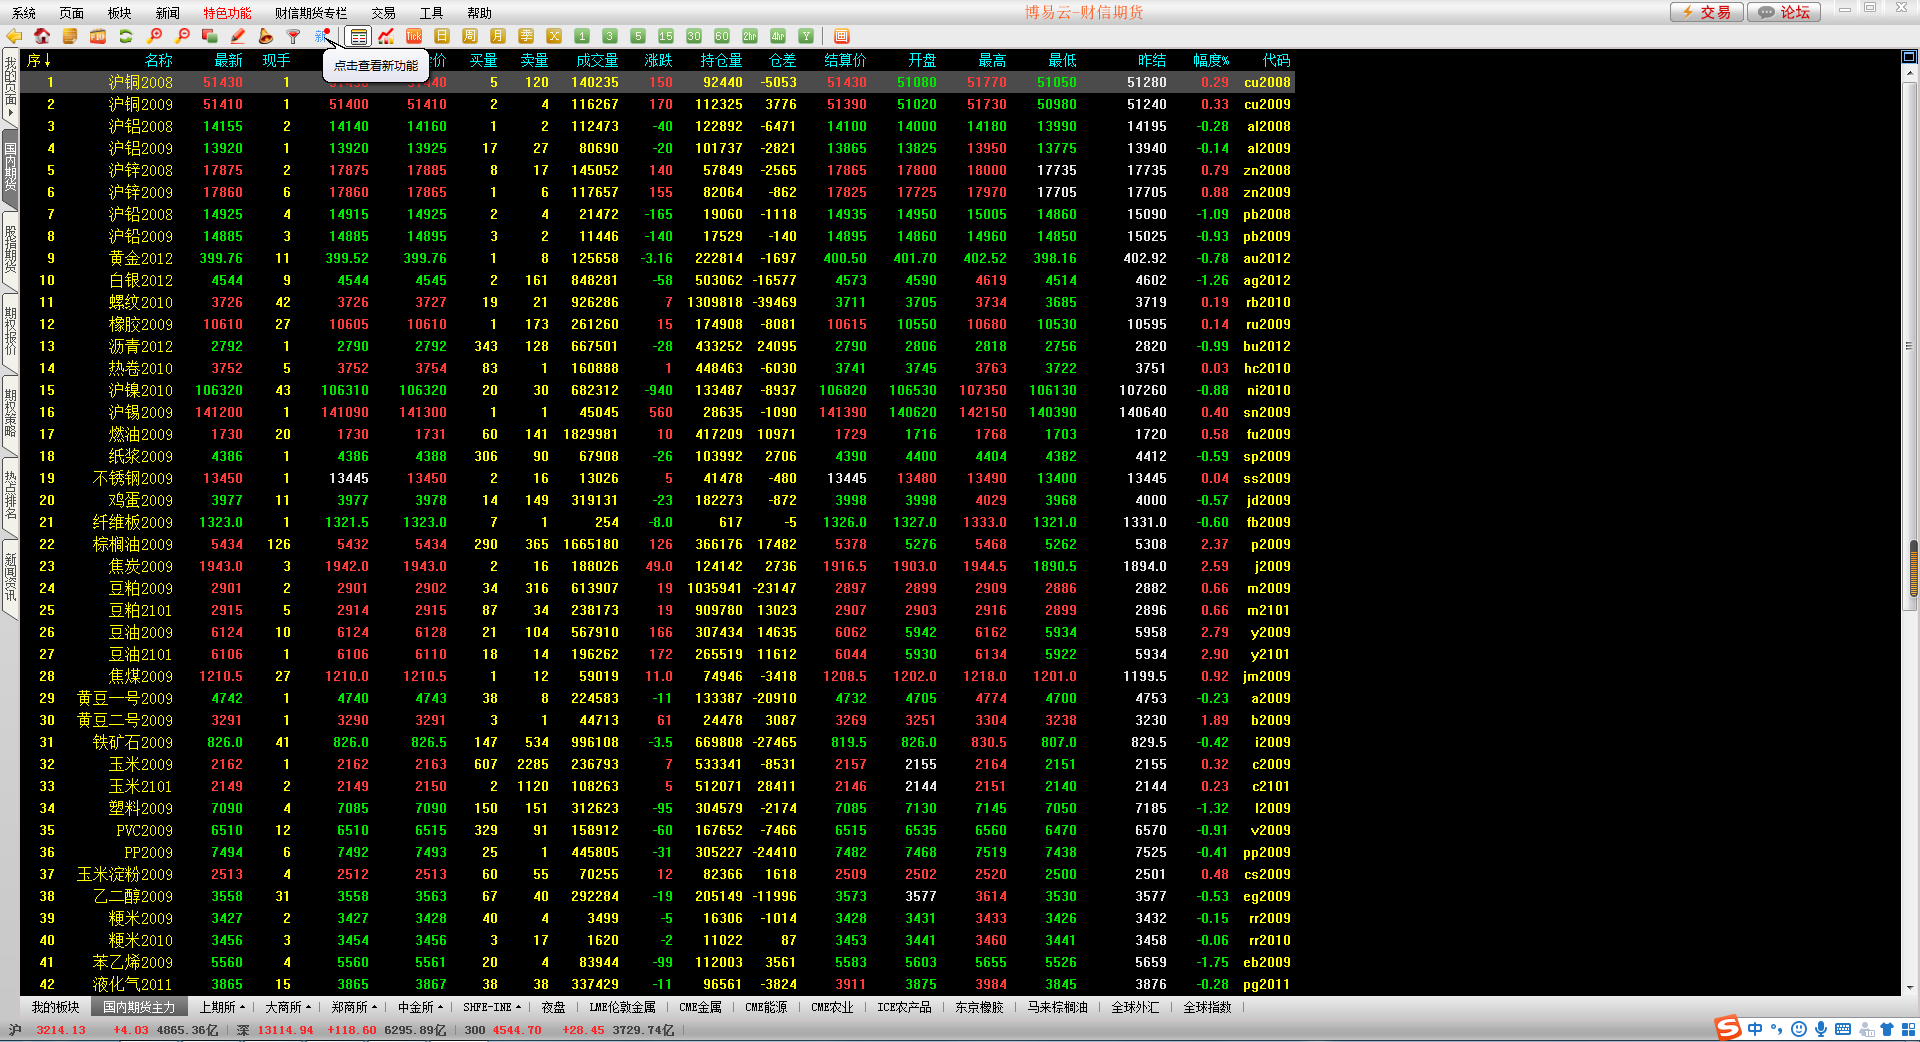Click the zoom out magnifier icon

tap(182, 36)
